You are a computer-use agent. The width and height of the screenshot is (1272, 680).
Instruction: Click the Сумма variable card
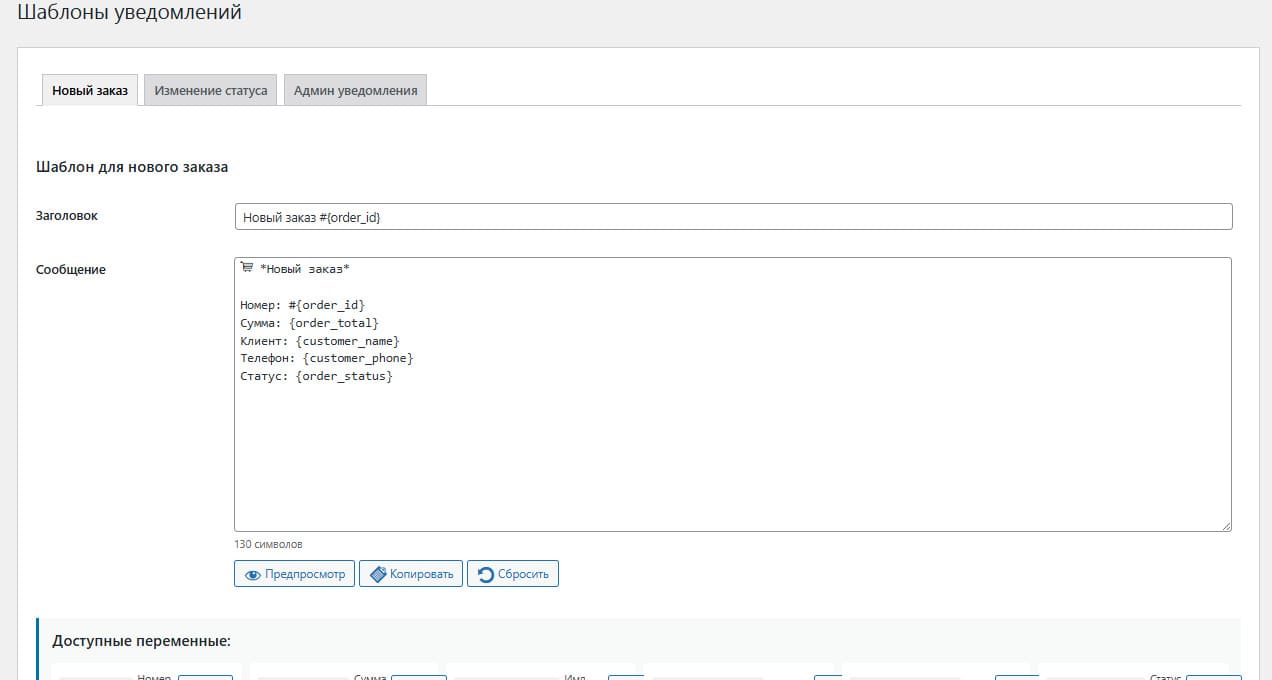pyautogui.click(x=343, y=673)
